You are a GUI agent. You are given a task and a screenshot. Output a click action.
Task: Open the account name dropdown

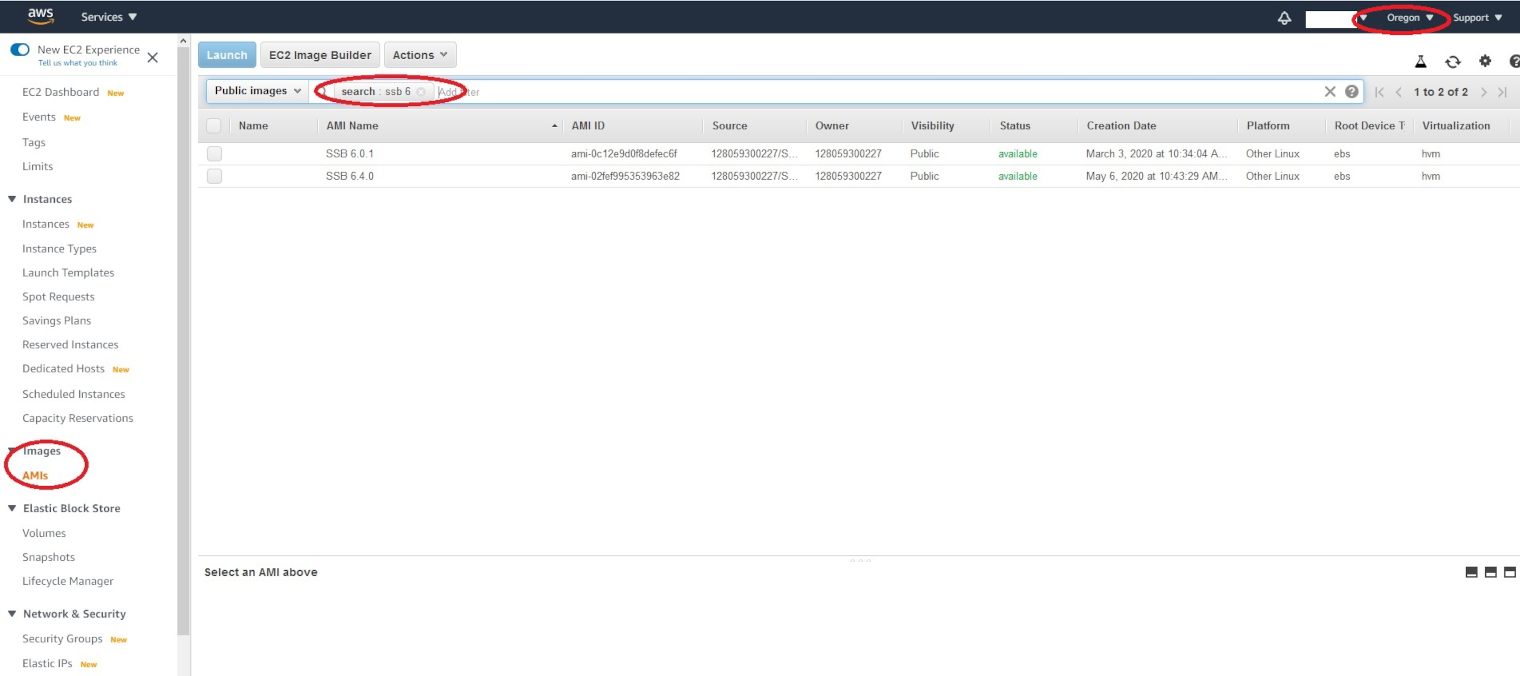(1337, 18)
